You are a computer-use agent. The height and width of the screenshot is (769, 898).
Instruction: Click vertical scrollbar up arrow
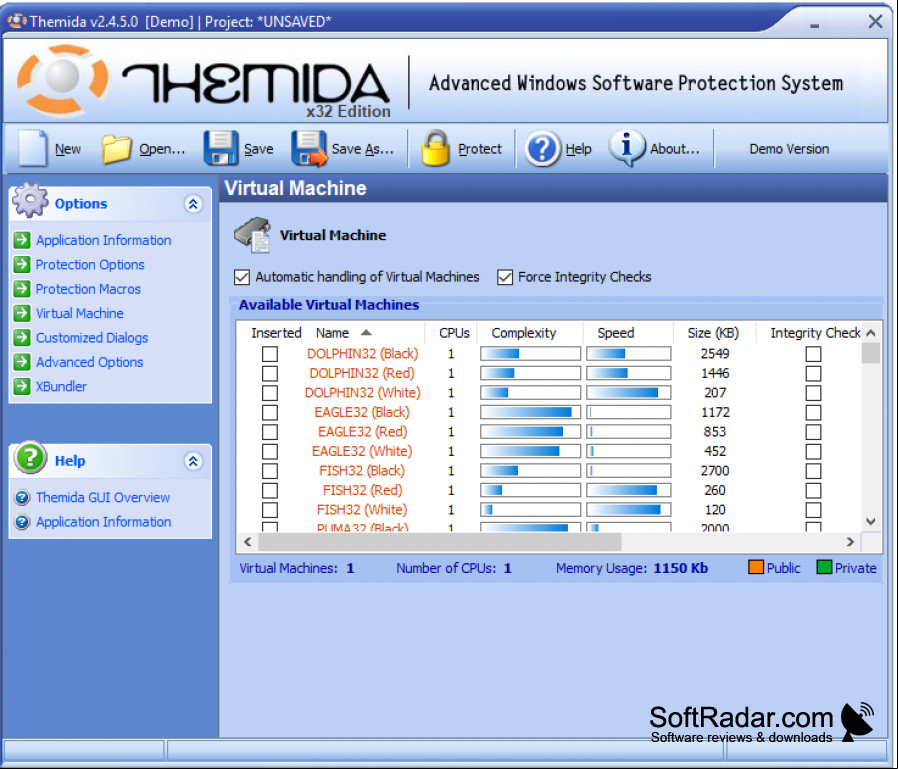871,333
